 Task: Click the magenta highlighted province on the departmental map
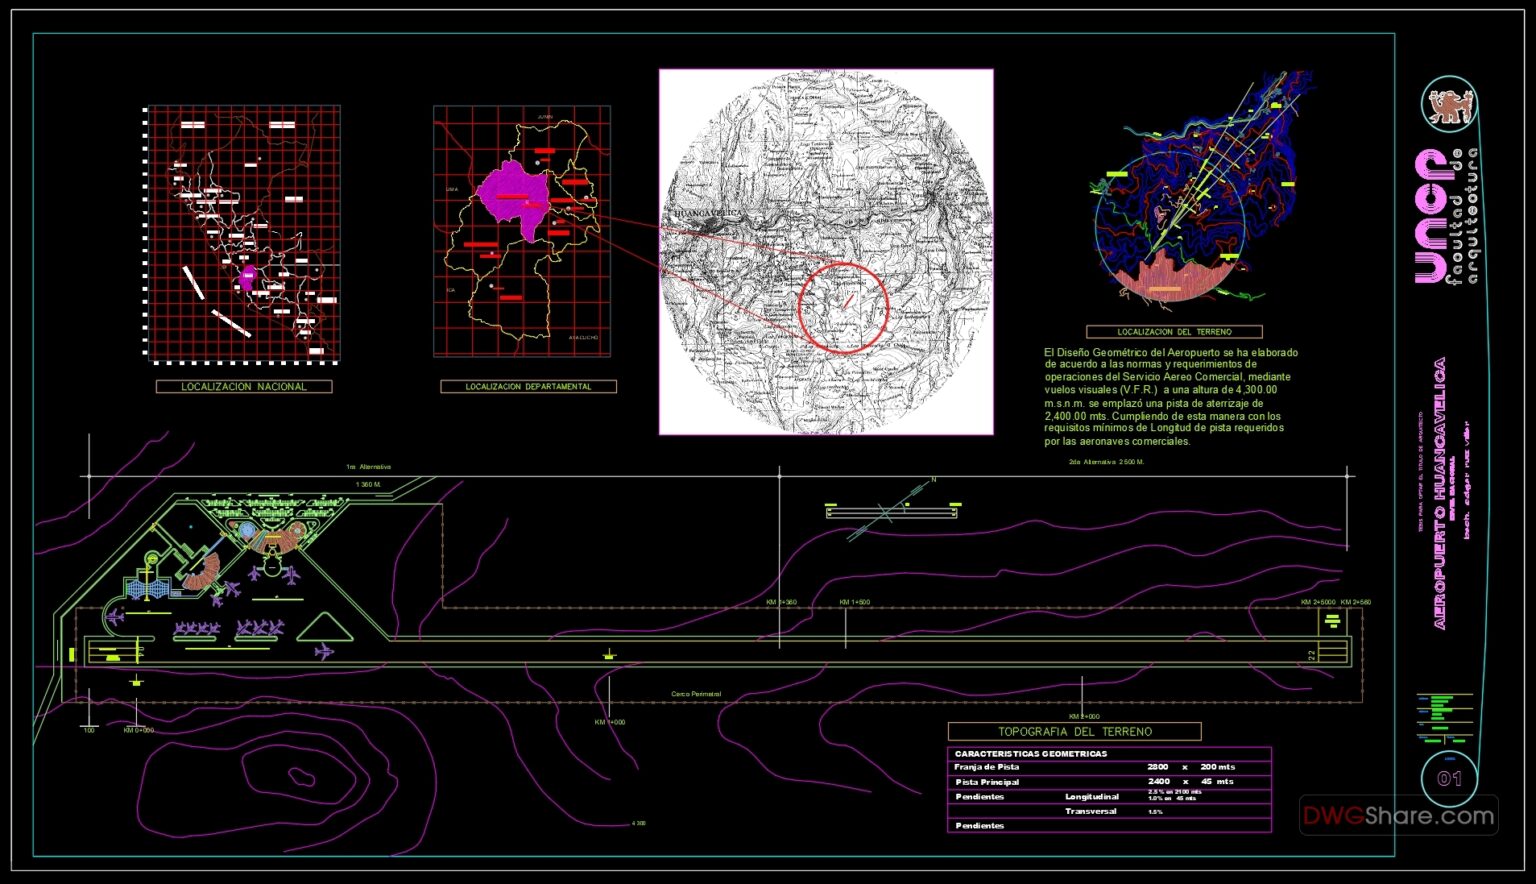pos(513,195)
